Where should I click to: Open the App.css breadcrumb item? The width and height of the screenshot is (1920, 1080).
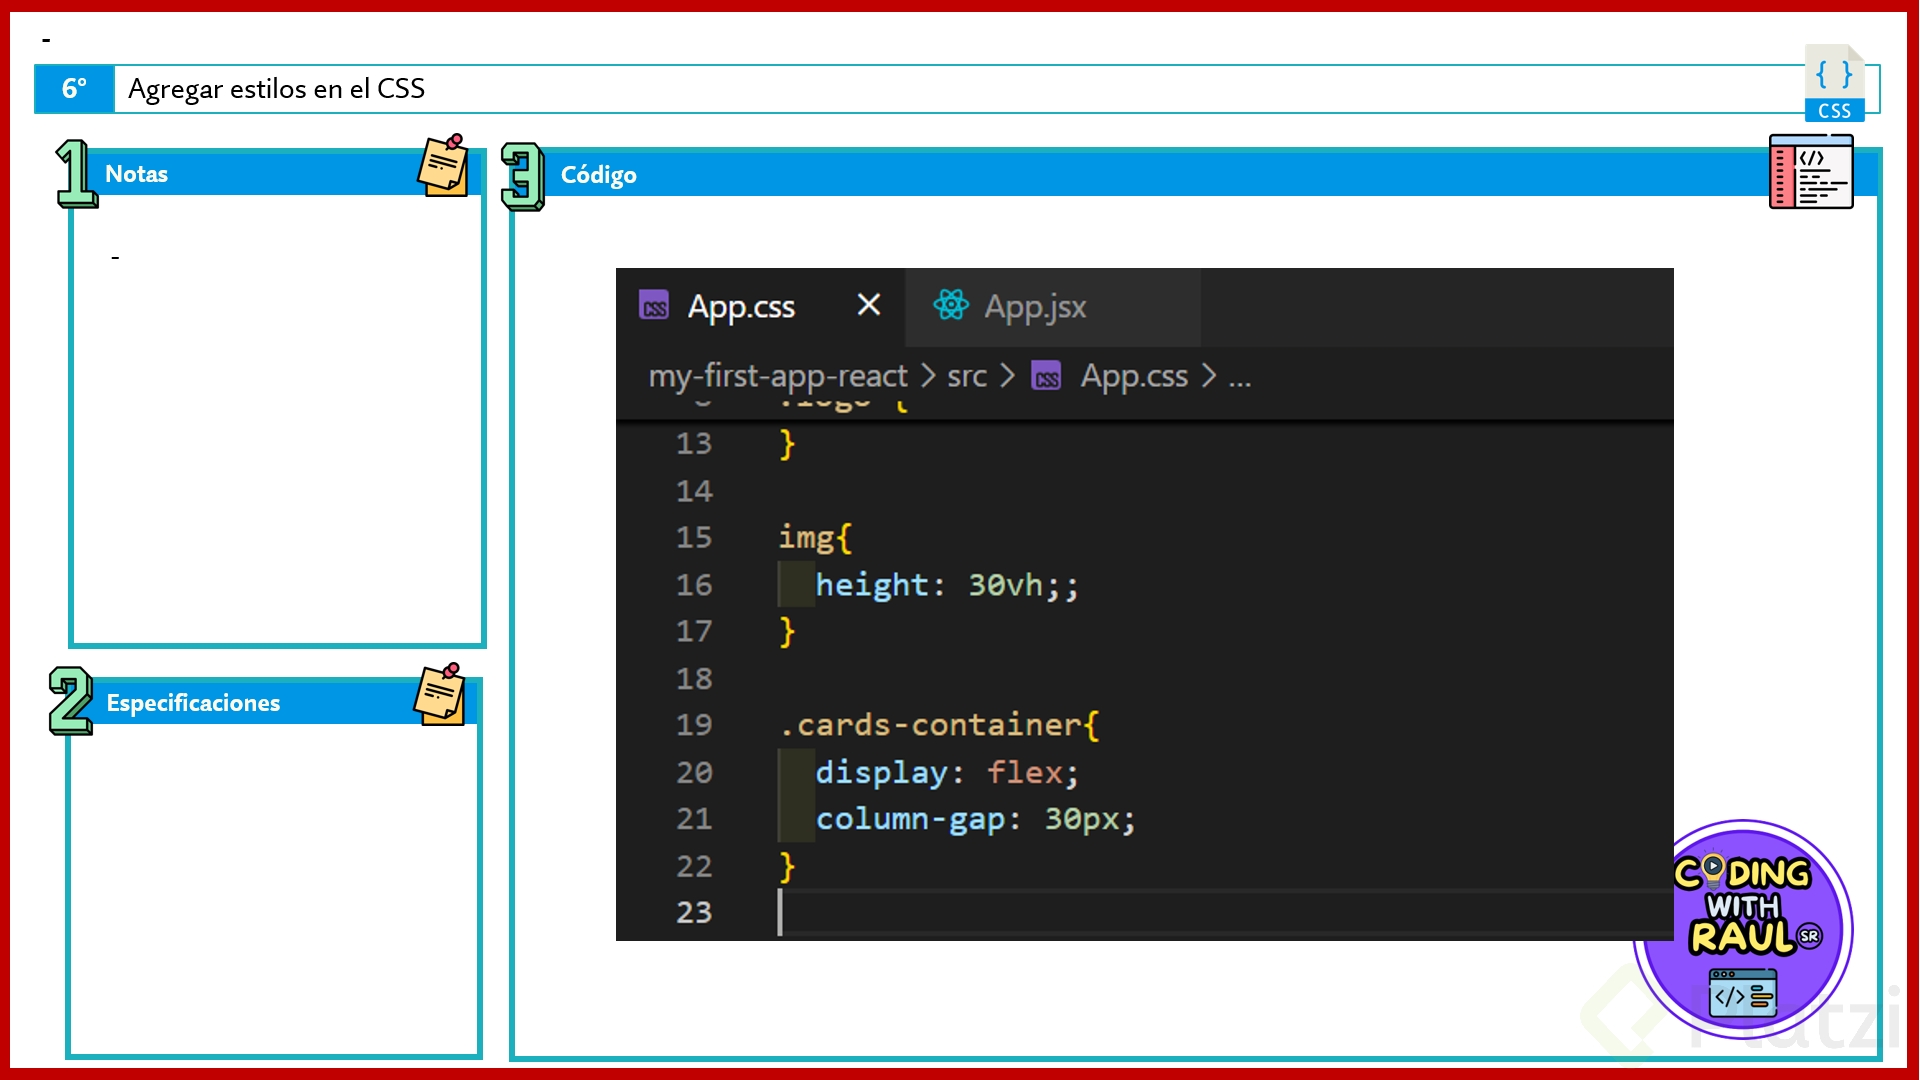1134,376
